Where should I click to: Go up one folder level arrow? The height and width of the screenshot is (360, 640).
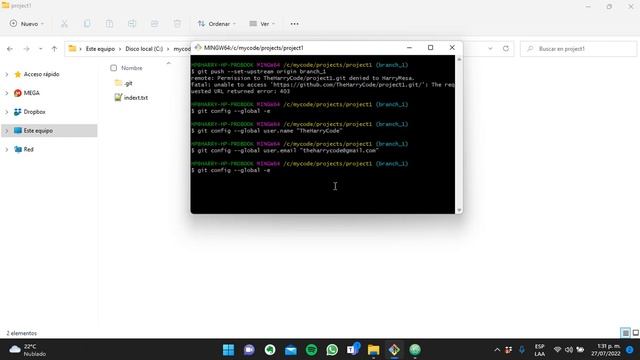coord(54,49)
